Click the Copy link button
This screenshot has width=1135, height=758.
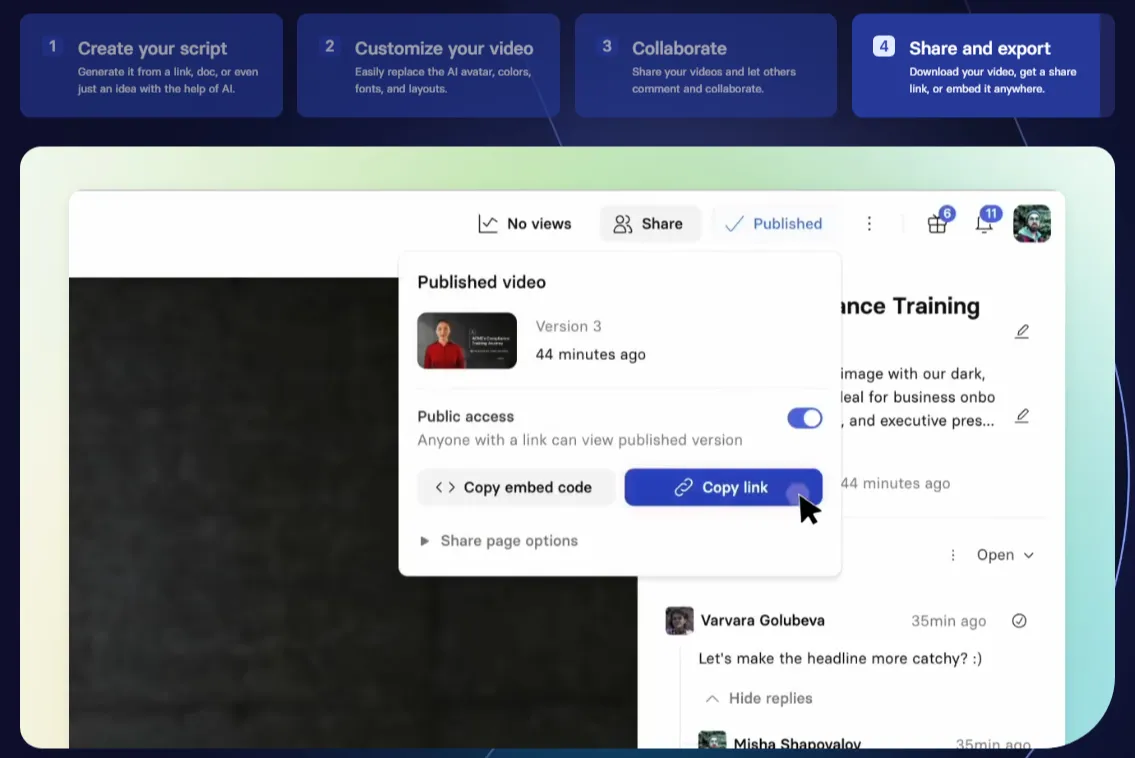(x=723, y=487)
